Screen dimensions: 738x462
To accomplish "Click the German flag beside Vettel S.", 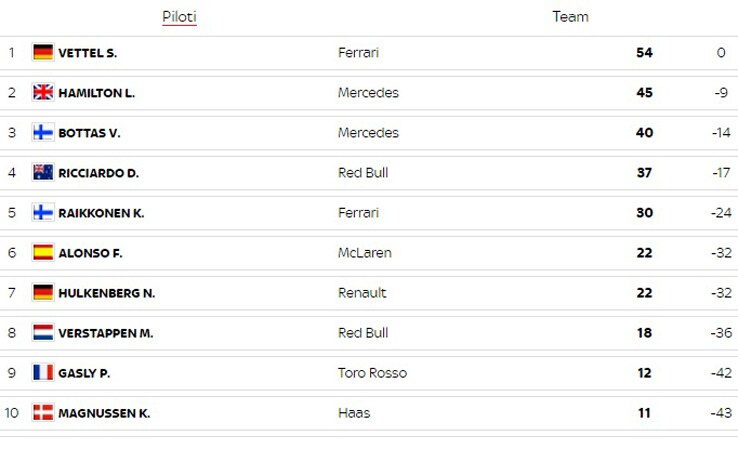I will [x=43, y=52].
